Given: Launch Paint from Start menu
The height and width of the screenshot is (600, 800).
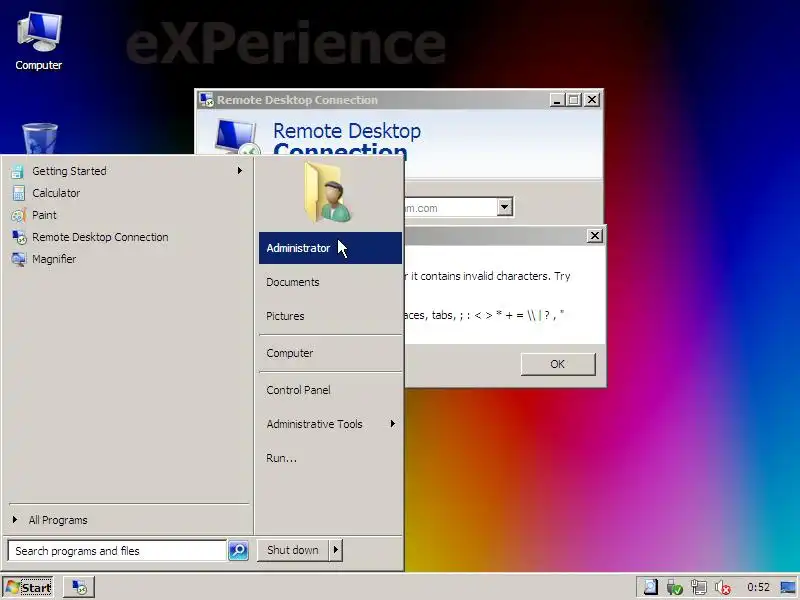Looking at the screenshot, I should click(x=127, y=215).
